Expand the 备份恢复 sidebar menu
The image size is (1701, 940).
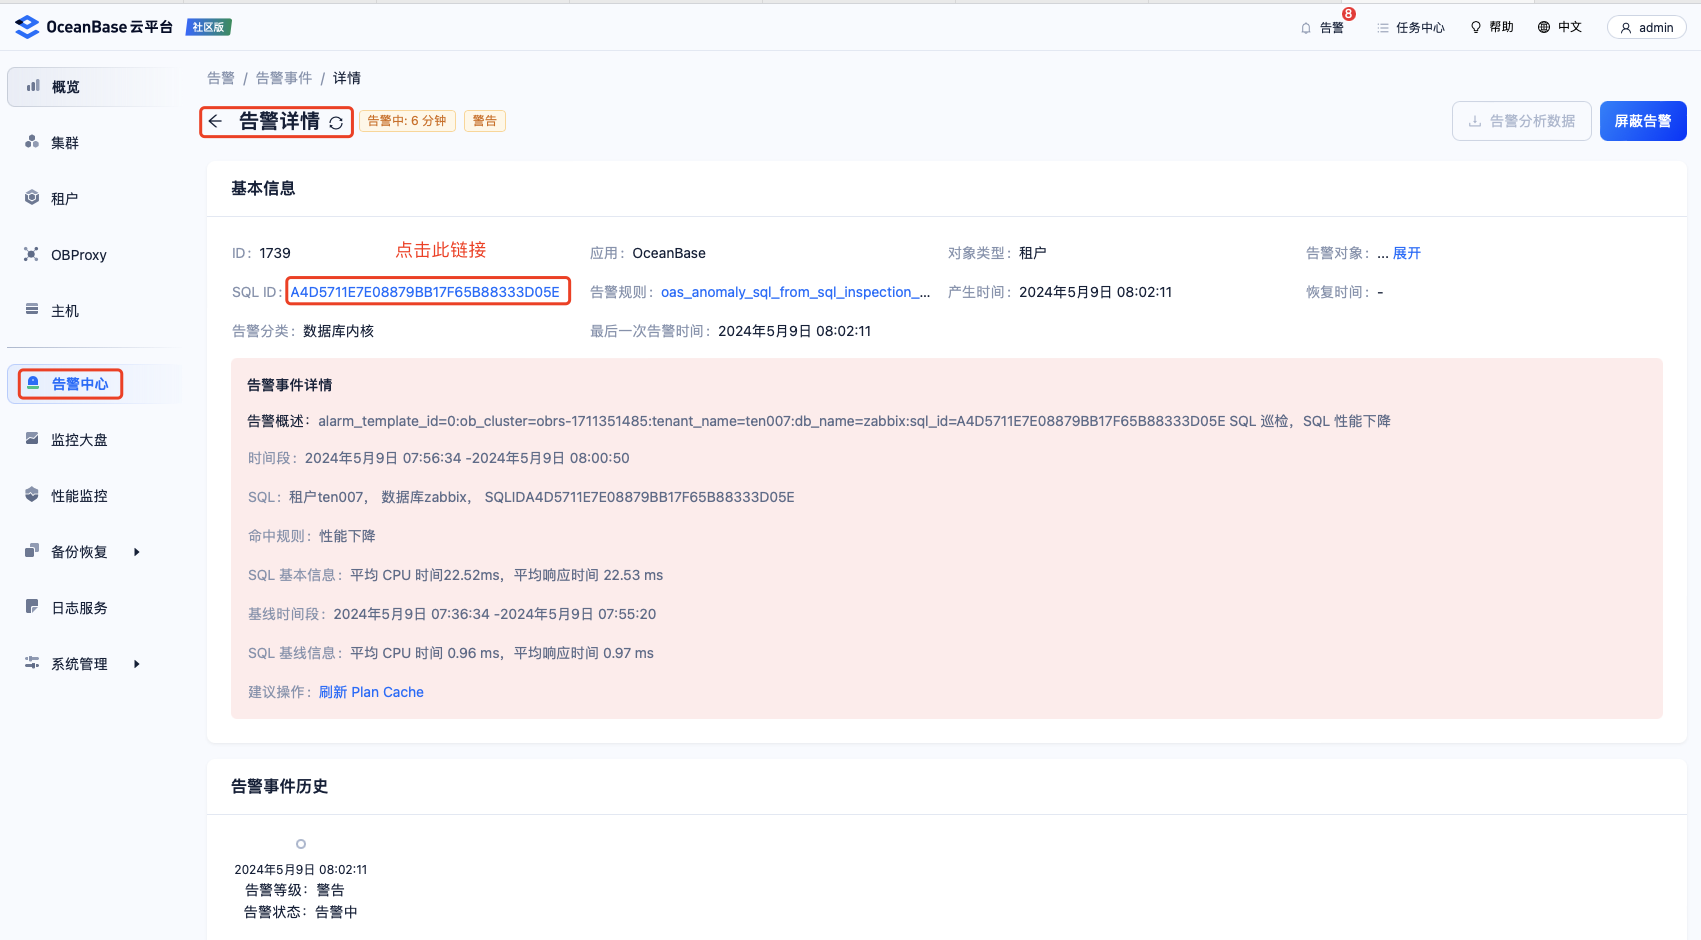tap(78, 551)
